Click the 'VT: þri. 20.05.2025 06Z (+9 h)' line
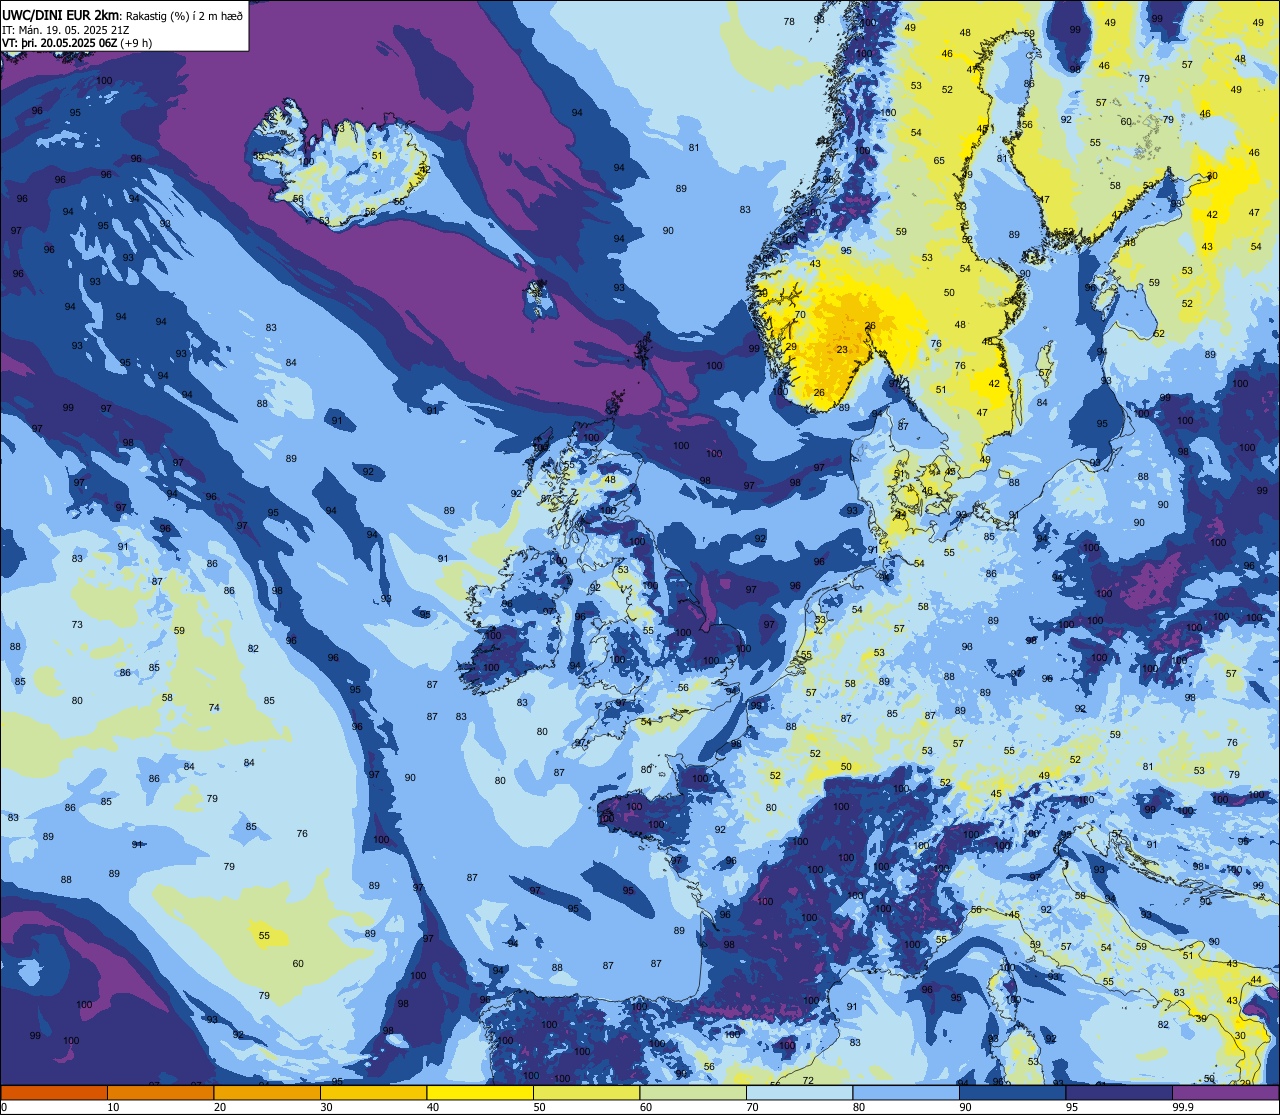 [x=77, y=43]
